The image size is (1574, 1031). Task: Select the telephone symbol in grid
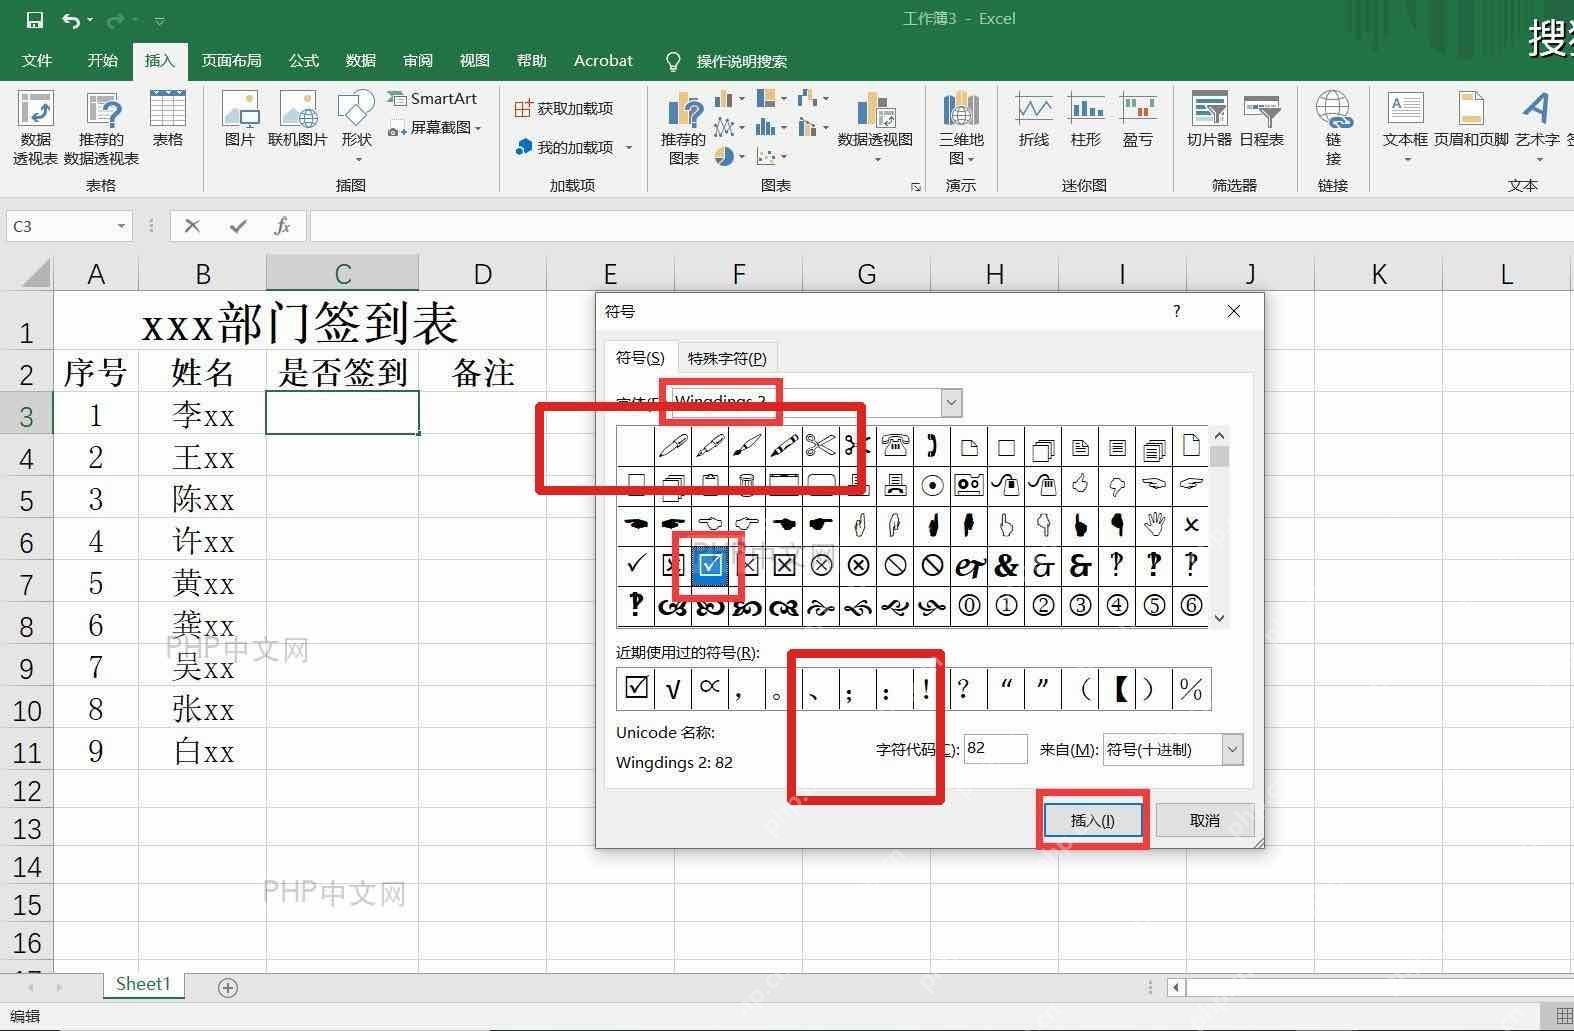[895, 446]
